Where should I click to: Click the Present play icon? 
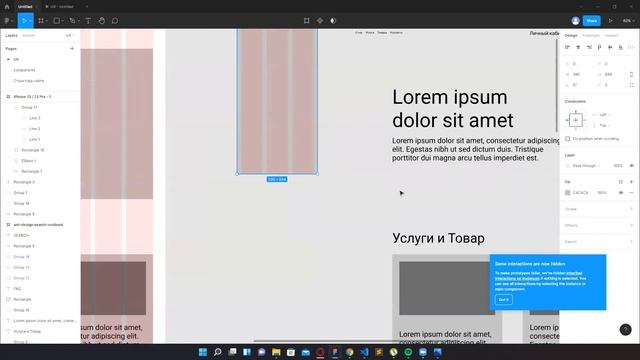pyautogui.click(x=611, y=20)
